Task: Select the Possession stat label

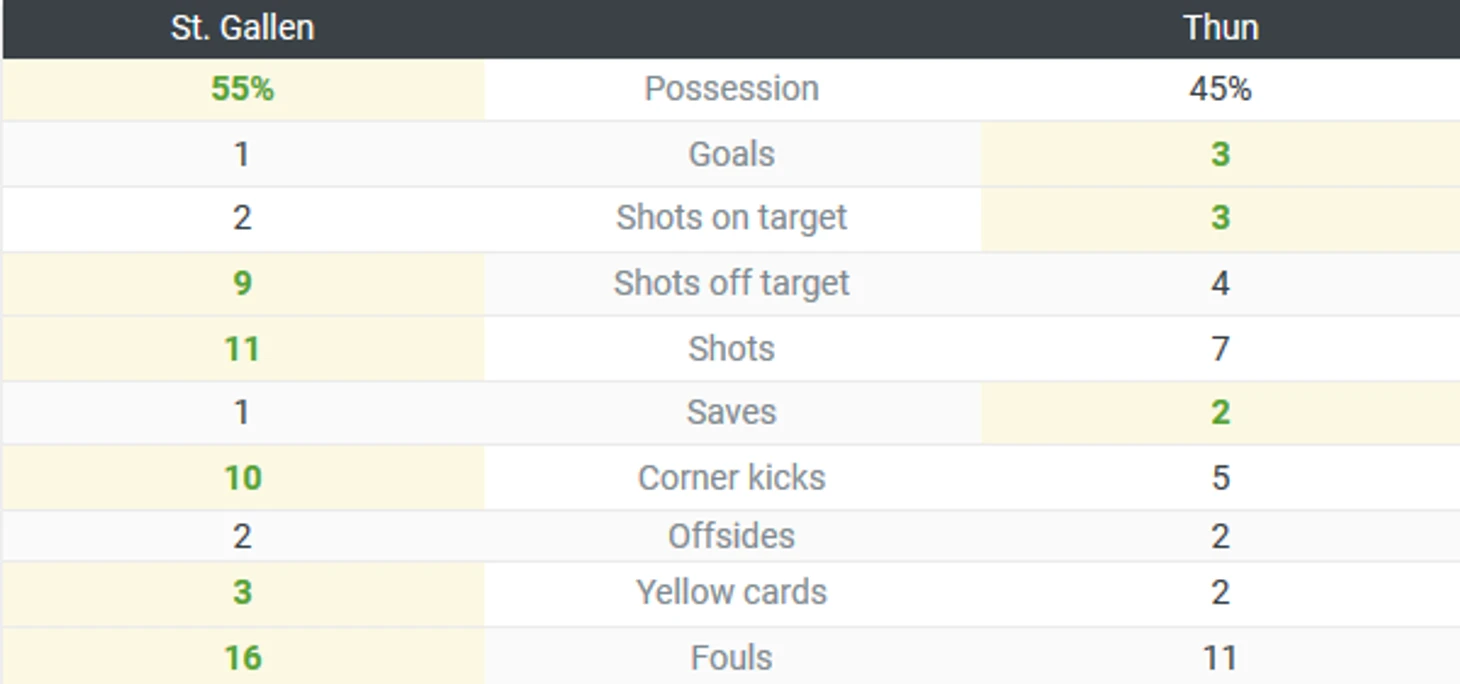Action: pos(731,89)
